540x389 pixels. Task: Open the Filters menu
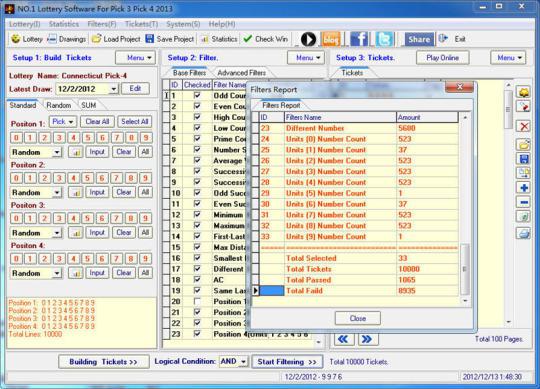click(x=102, y=24)
